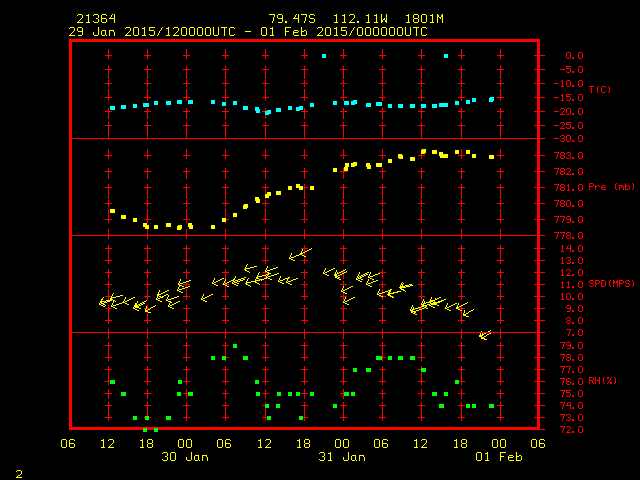Click the elevation label 1801M
The width and height of the screenshot is (640, 480).
(x=424, y=19)
